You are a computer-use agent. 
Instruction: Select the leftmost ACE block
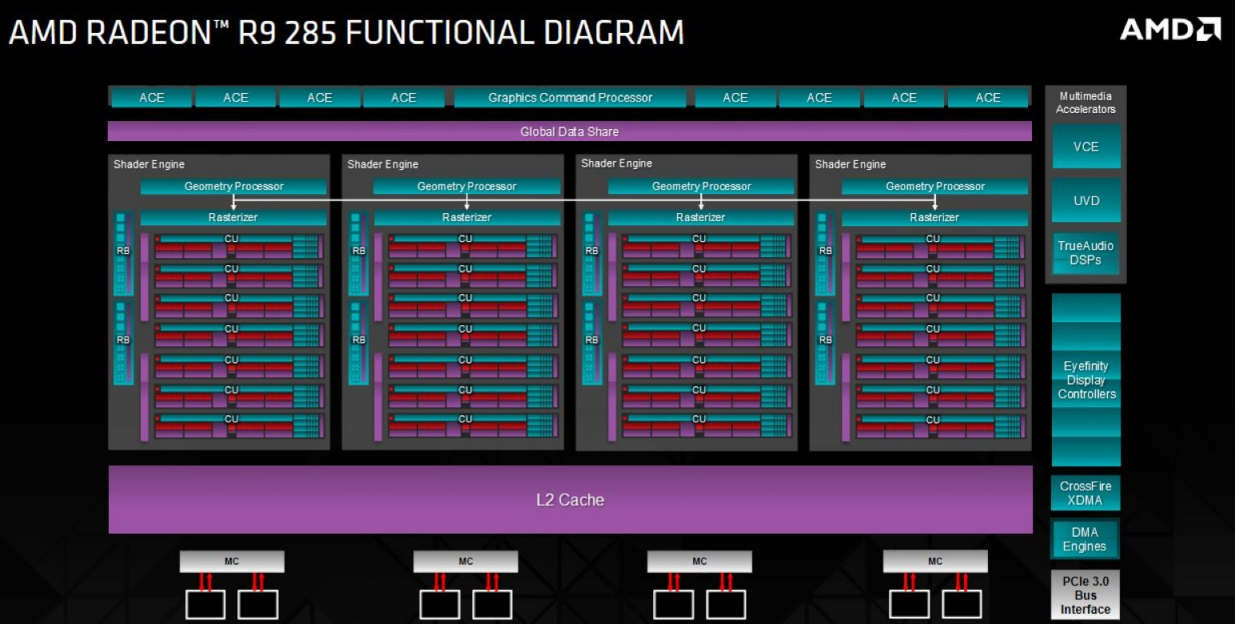pyautogui.click(x=151, y=98)
